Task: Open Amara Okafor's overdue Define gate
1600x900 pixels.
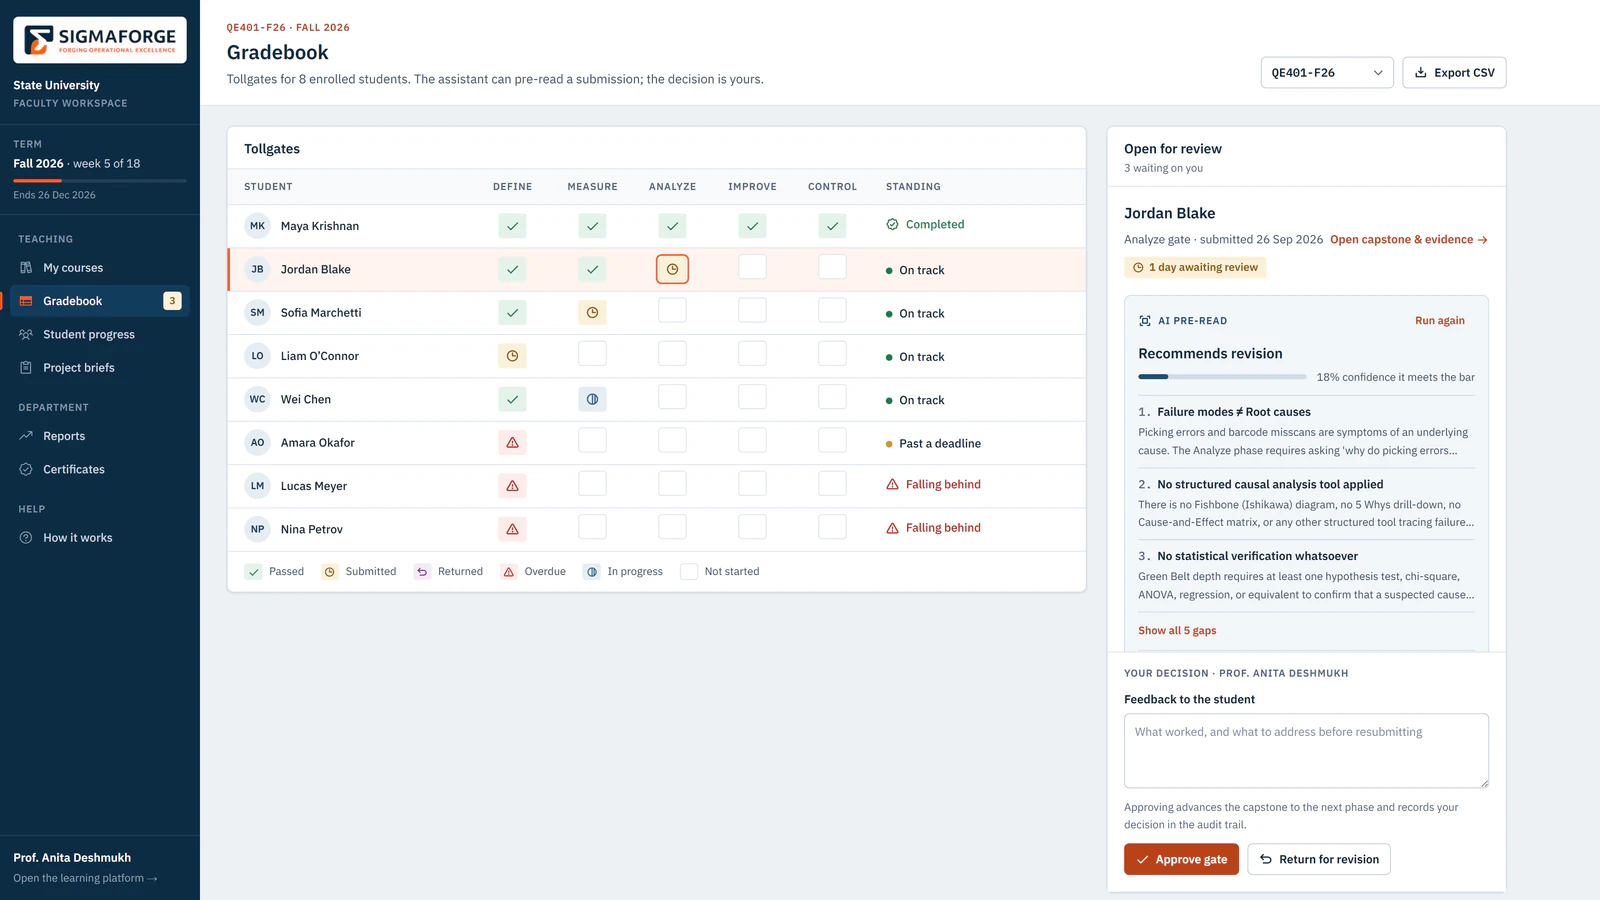Action: click(x=512, y=442)
